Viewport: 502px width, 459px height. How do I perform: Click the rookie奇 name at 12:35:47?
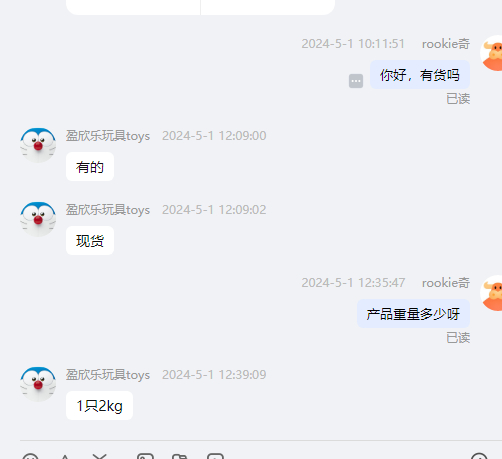coord(446,283)
